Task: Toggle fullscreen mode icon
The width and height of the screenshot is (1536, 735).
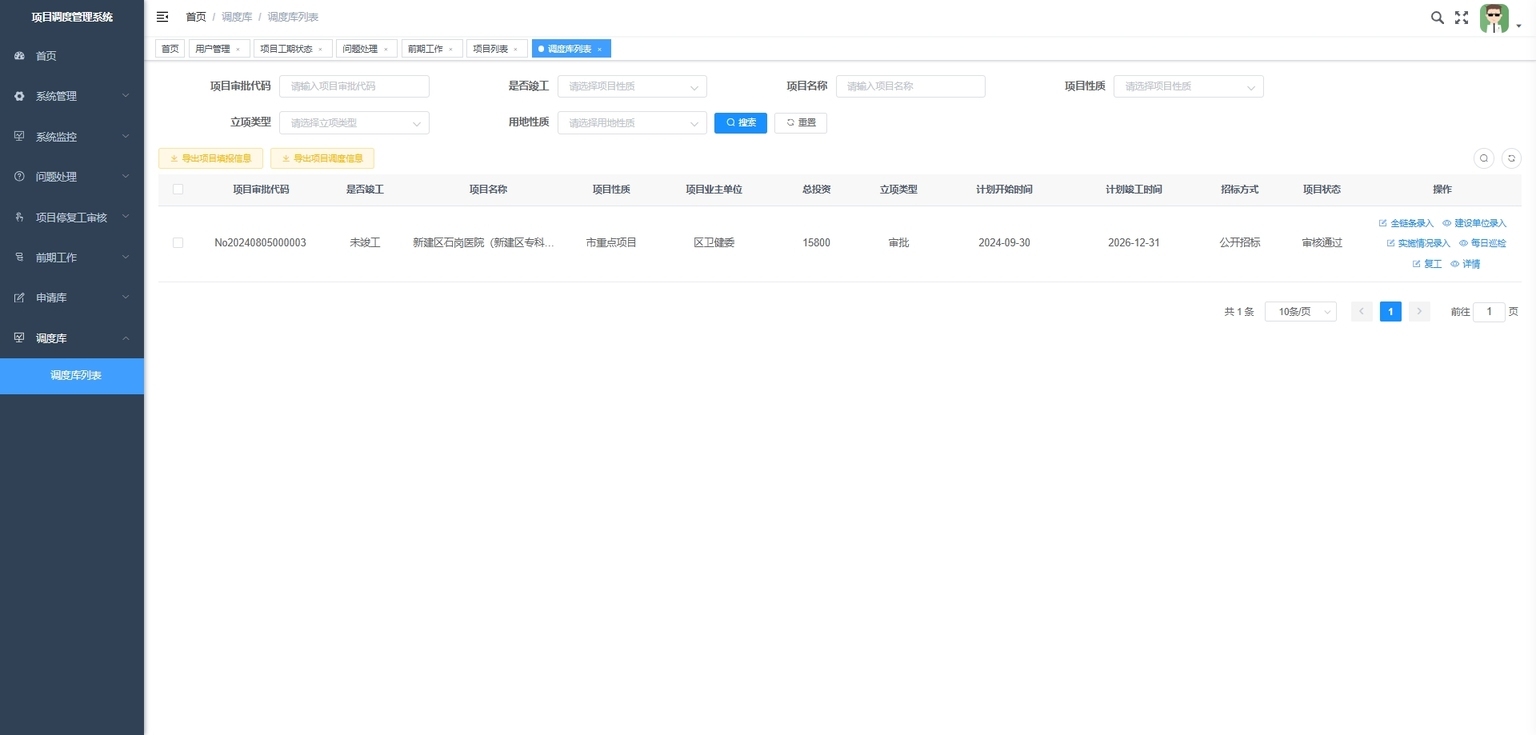Action: tap(1461, 17)
